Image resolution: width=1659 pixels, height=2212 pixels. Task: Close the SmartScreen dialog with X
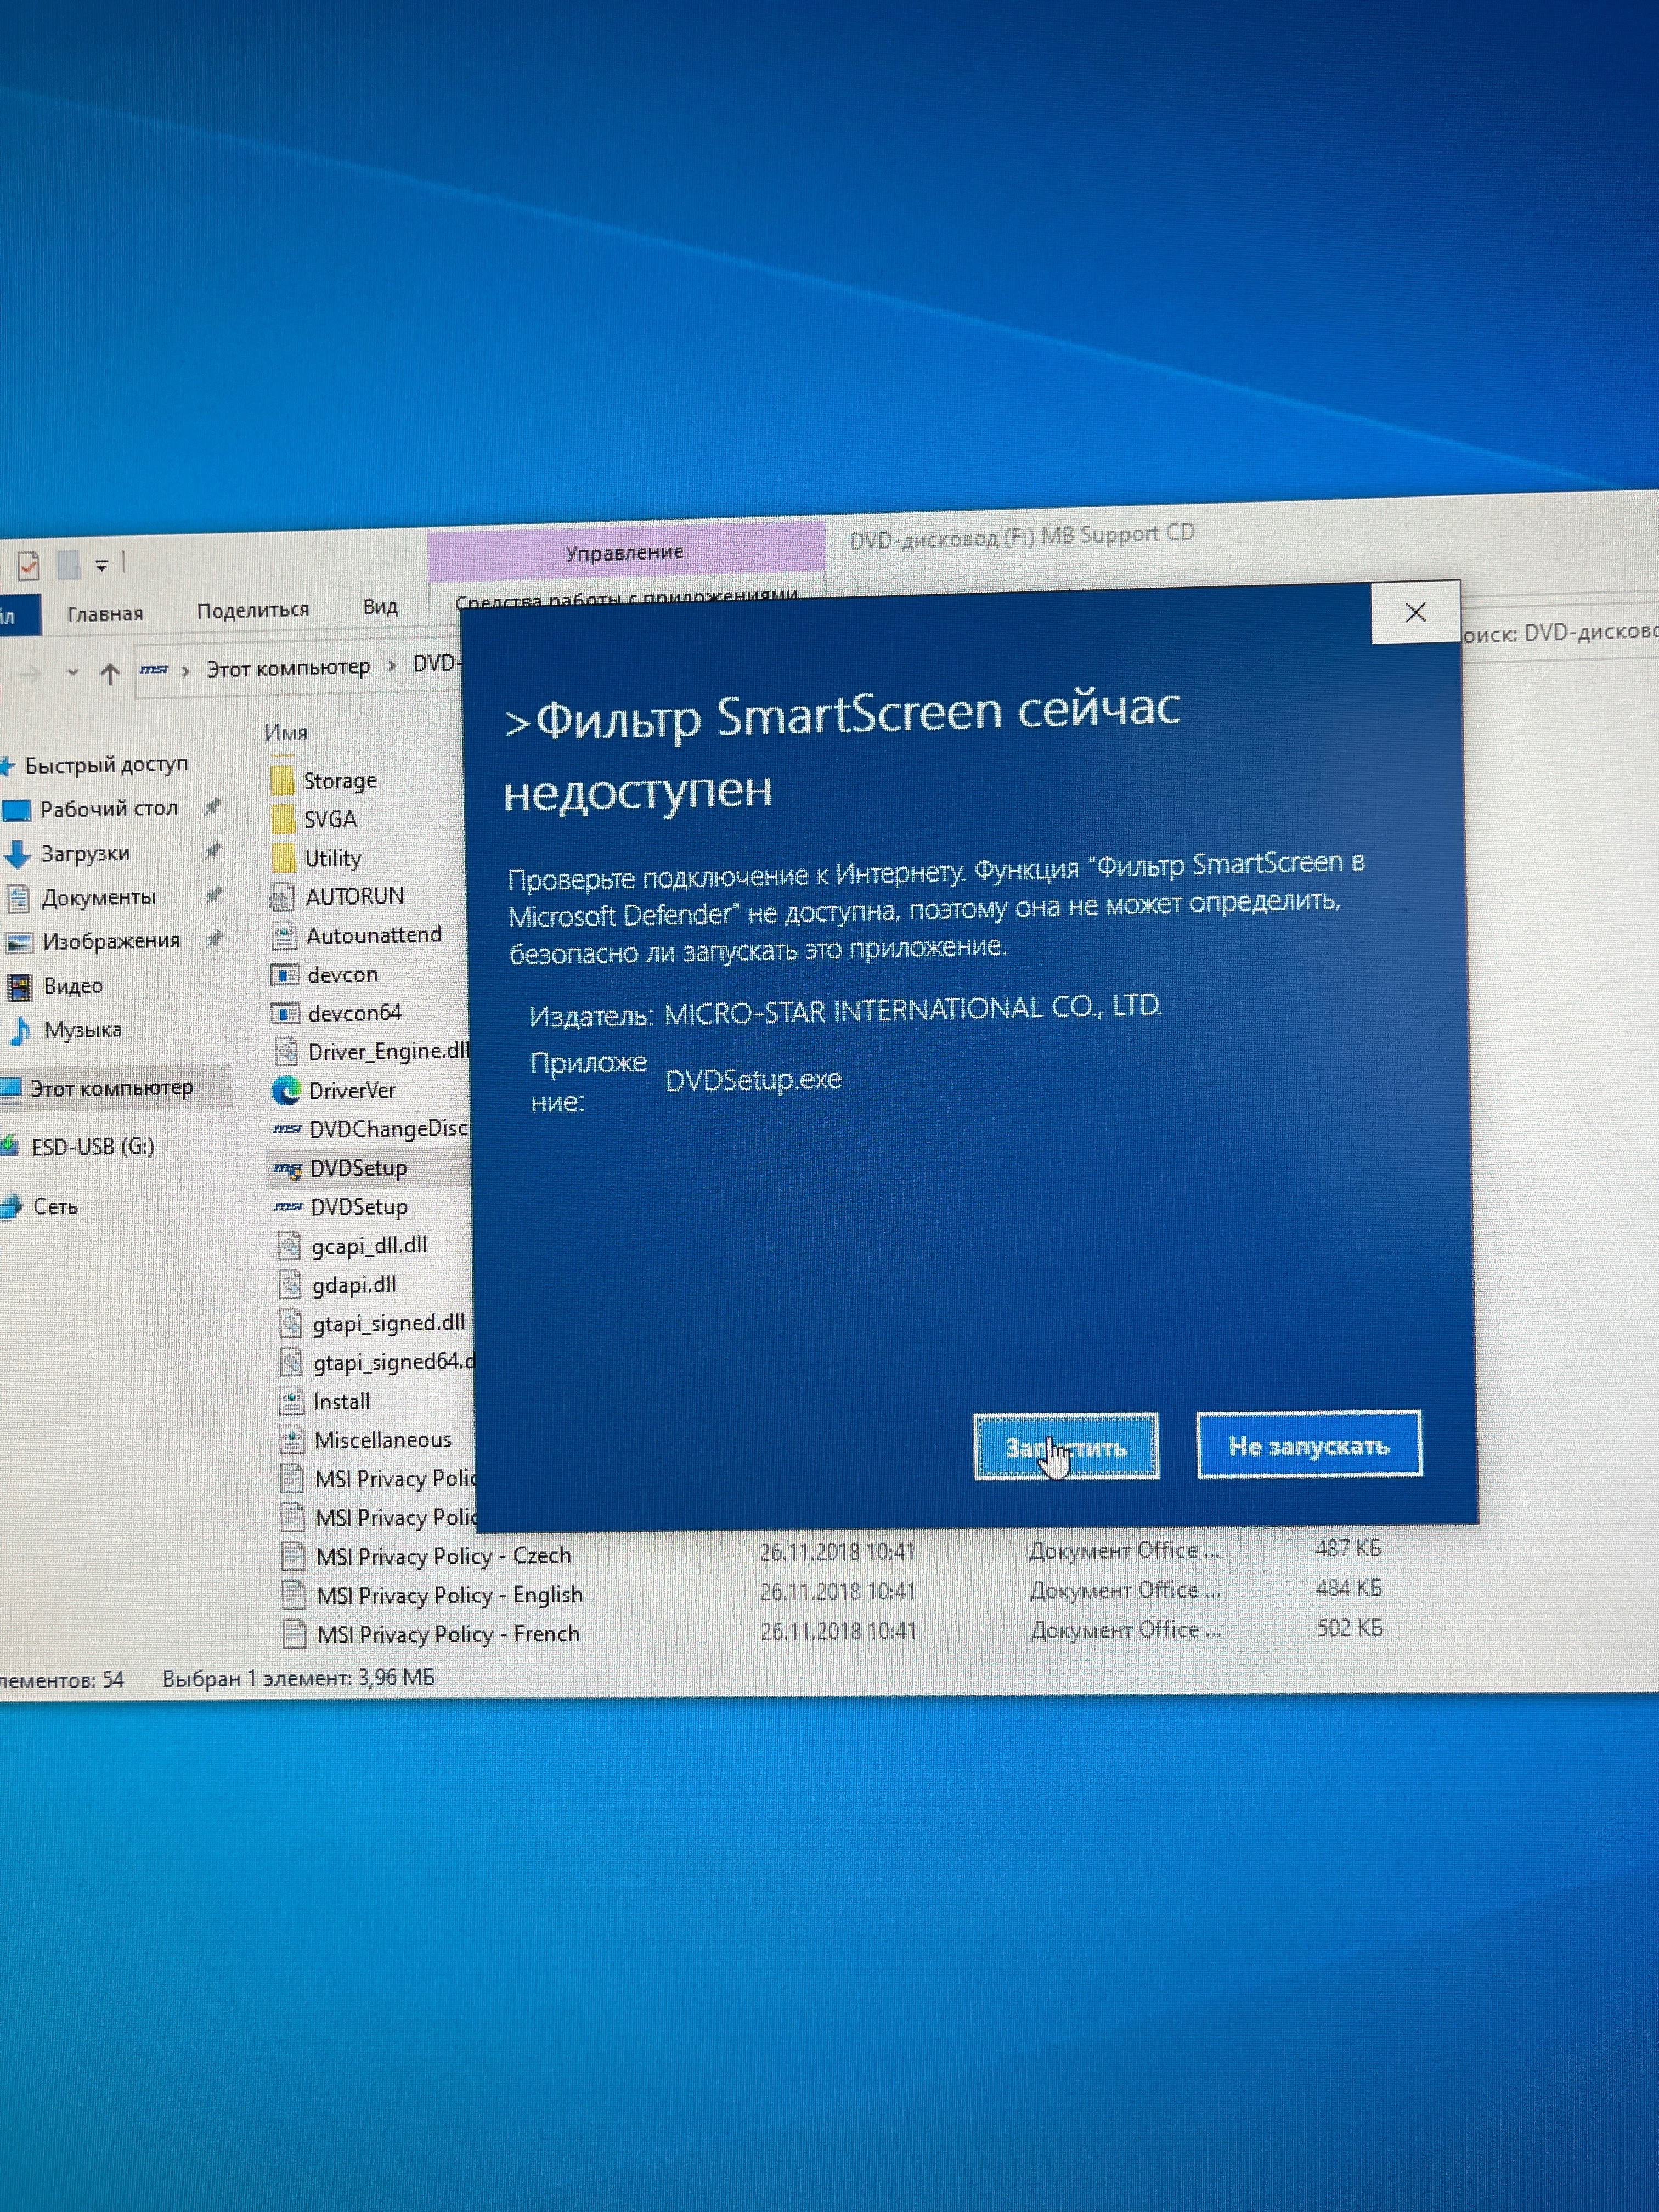[1415, 613]
